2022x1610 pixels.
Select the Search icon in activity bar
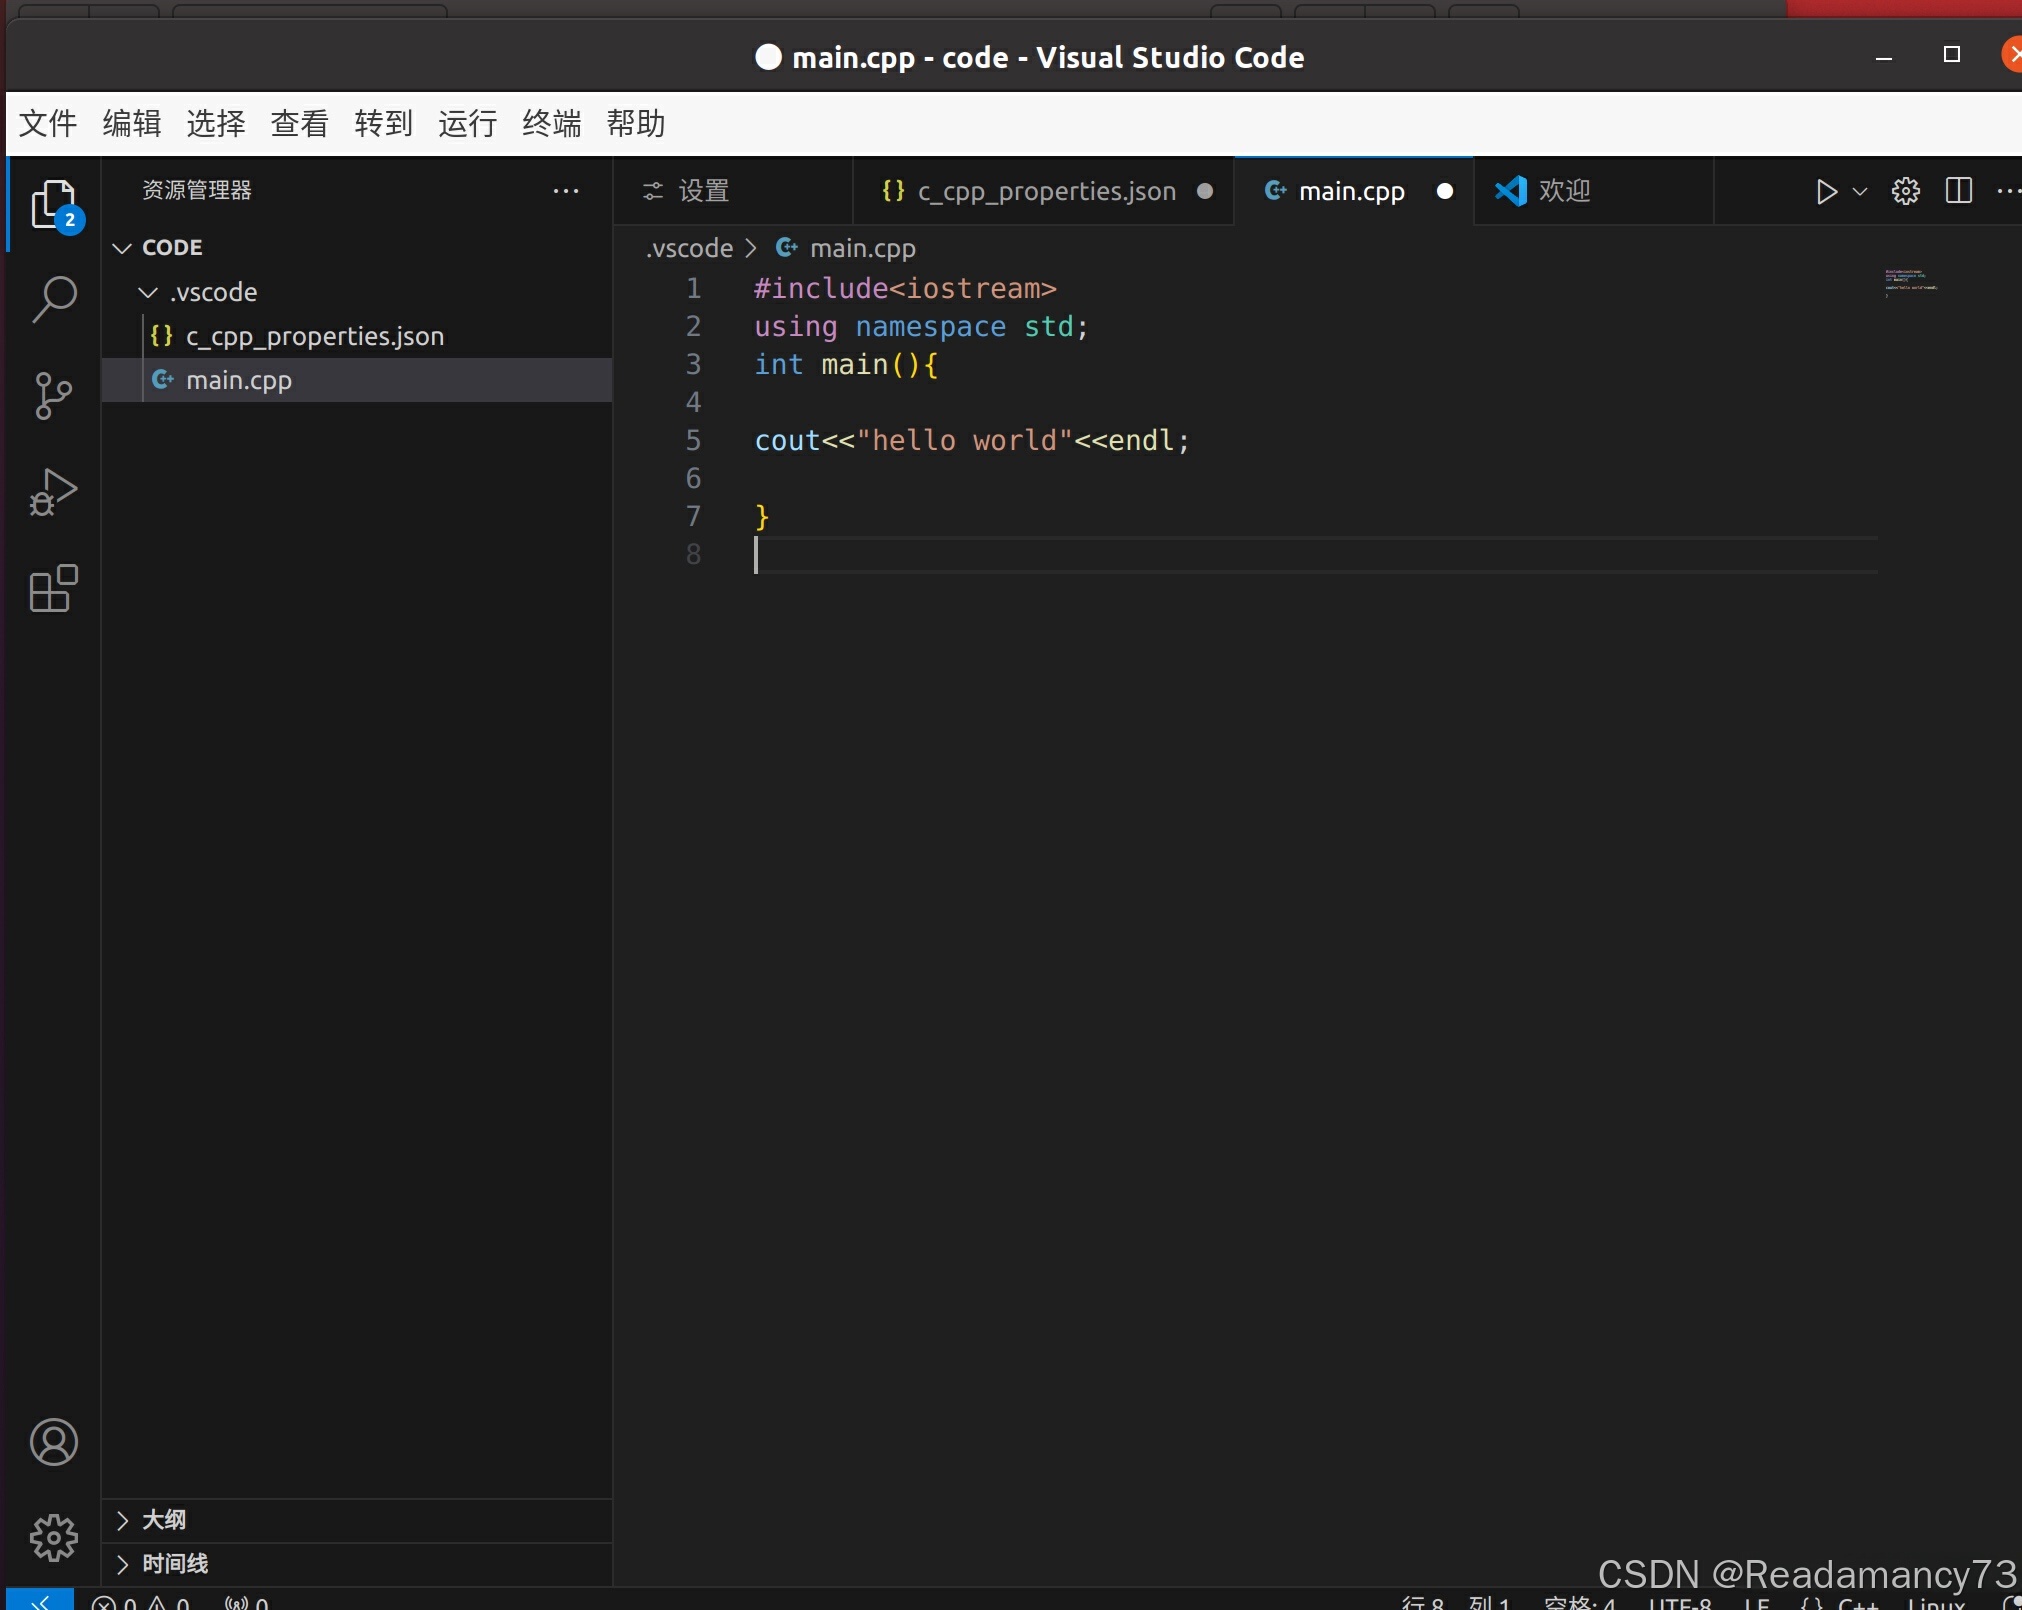(x=54, y=297)
